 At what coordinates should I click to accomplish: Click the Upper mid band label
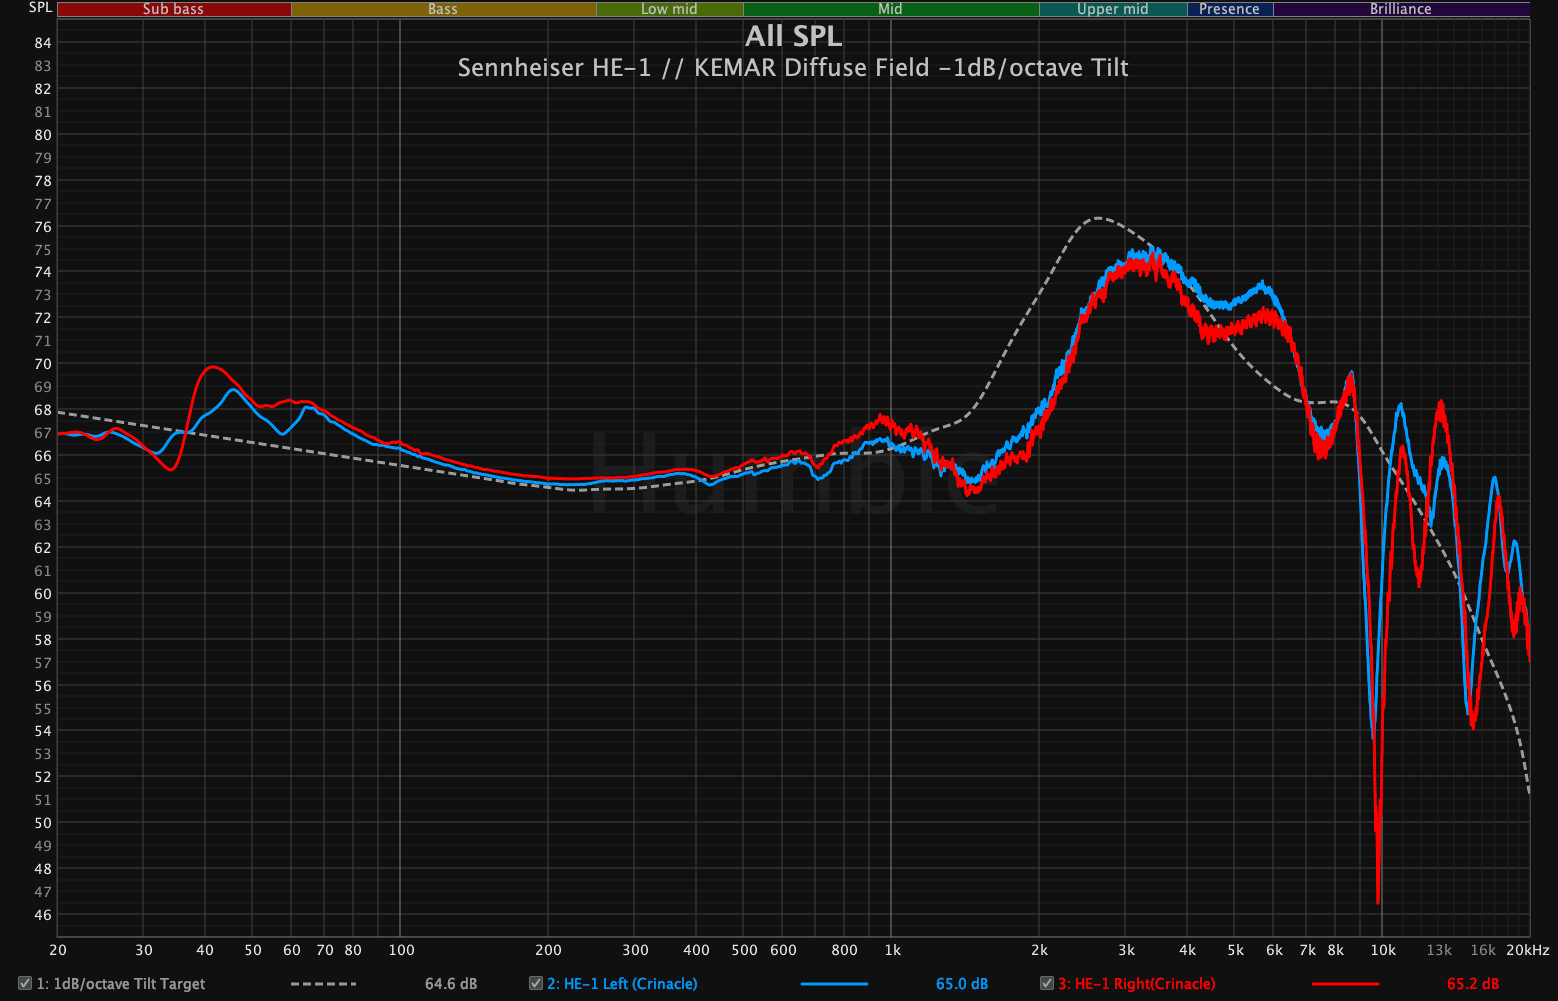click(x=1112, y=9)
